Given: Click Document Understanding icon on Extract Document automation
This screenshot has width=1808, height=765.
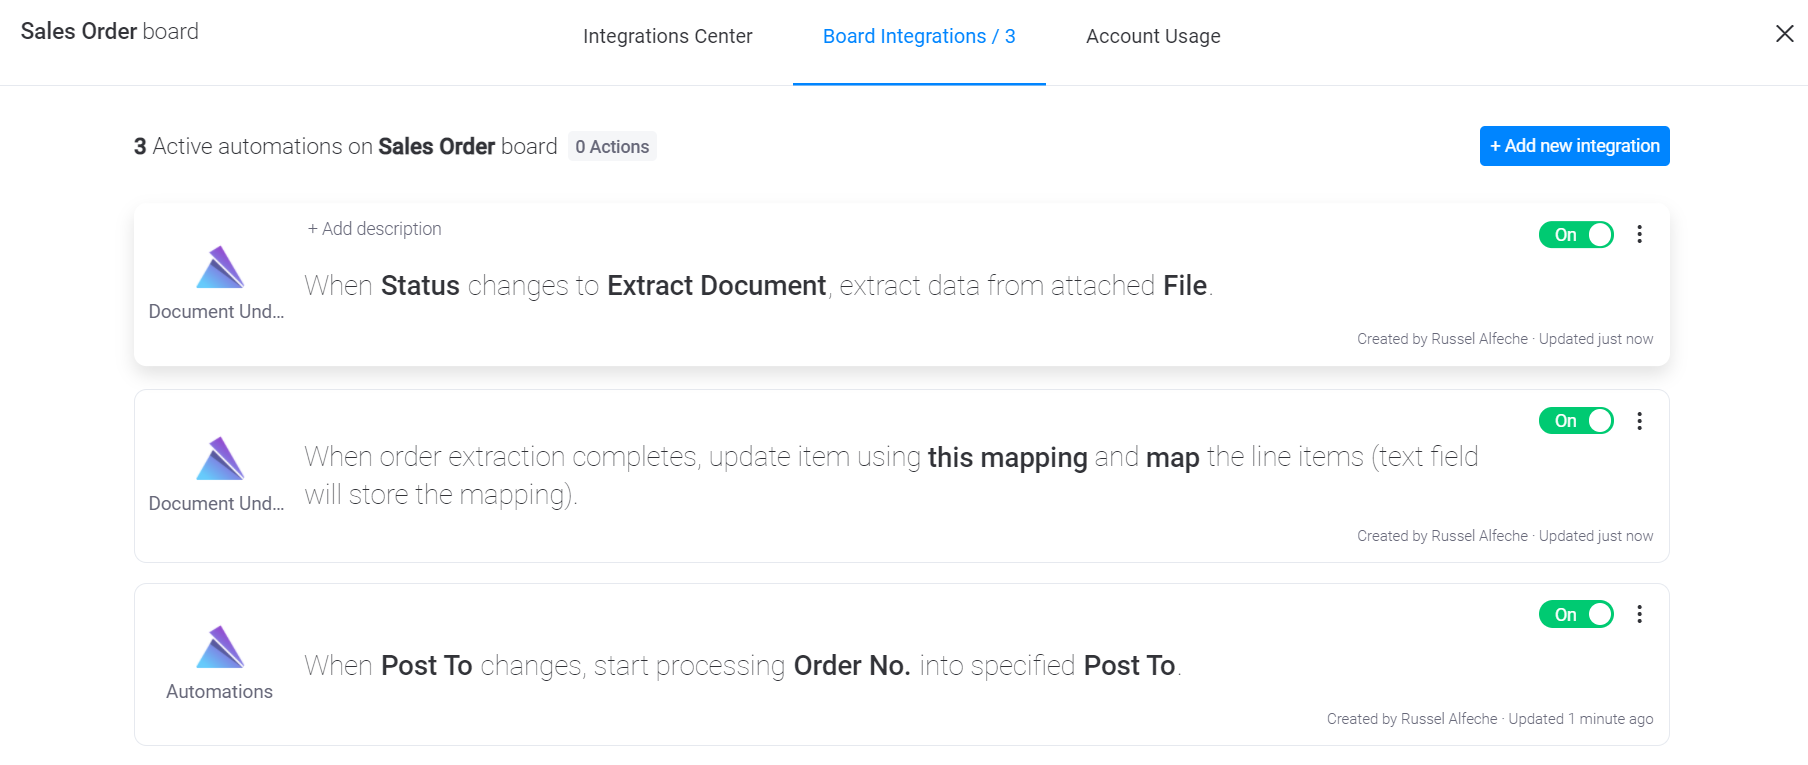Looking at the screenshot, I should (x=220, y=267).
